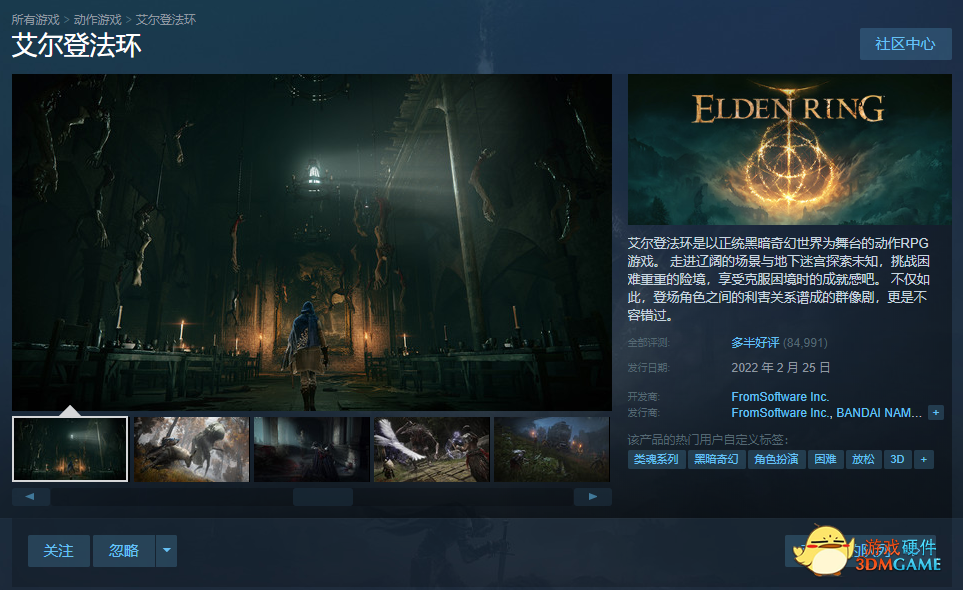Select the first dark hall screenshot thumbnail

click(x=70, y=449)
